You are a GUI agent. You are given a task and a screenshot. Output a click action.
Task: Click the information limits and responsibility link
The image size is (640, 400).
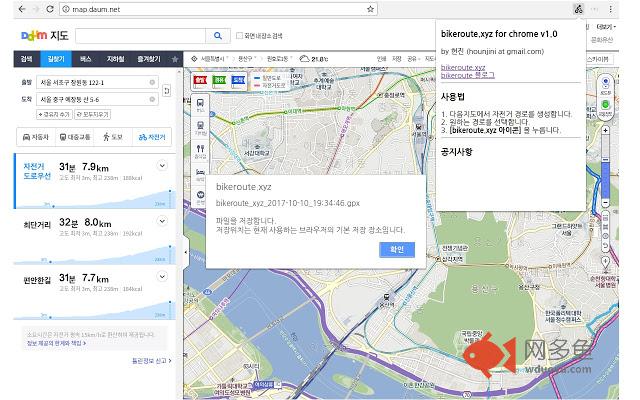[56, 343]
